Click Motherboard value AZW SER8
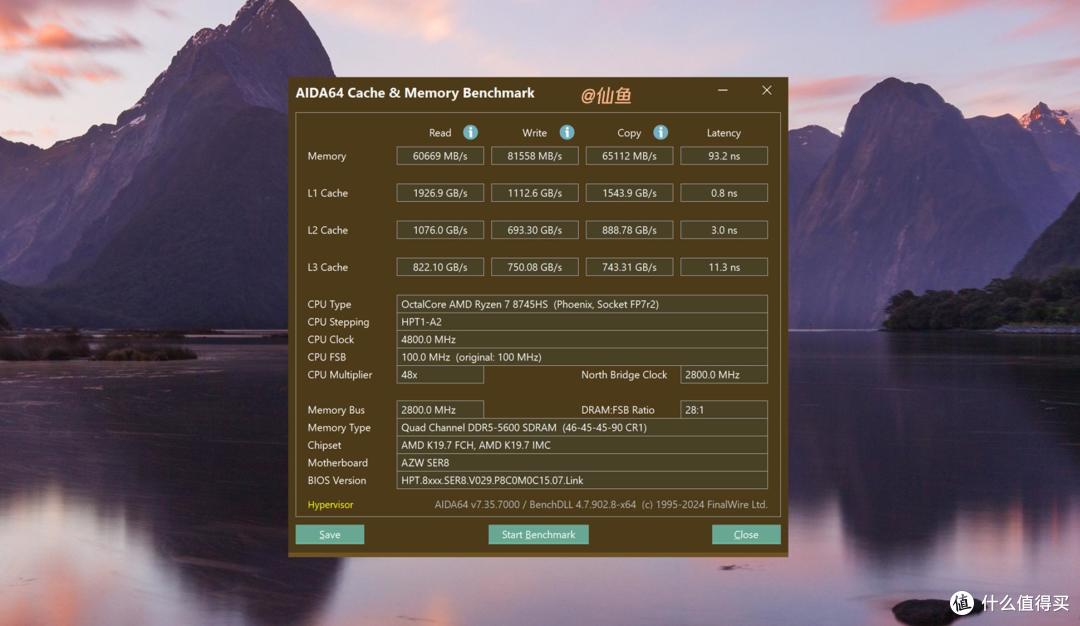Screen dimensions: 1080x626 582,463
